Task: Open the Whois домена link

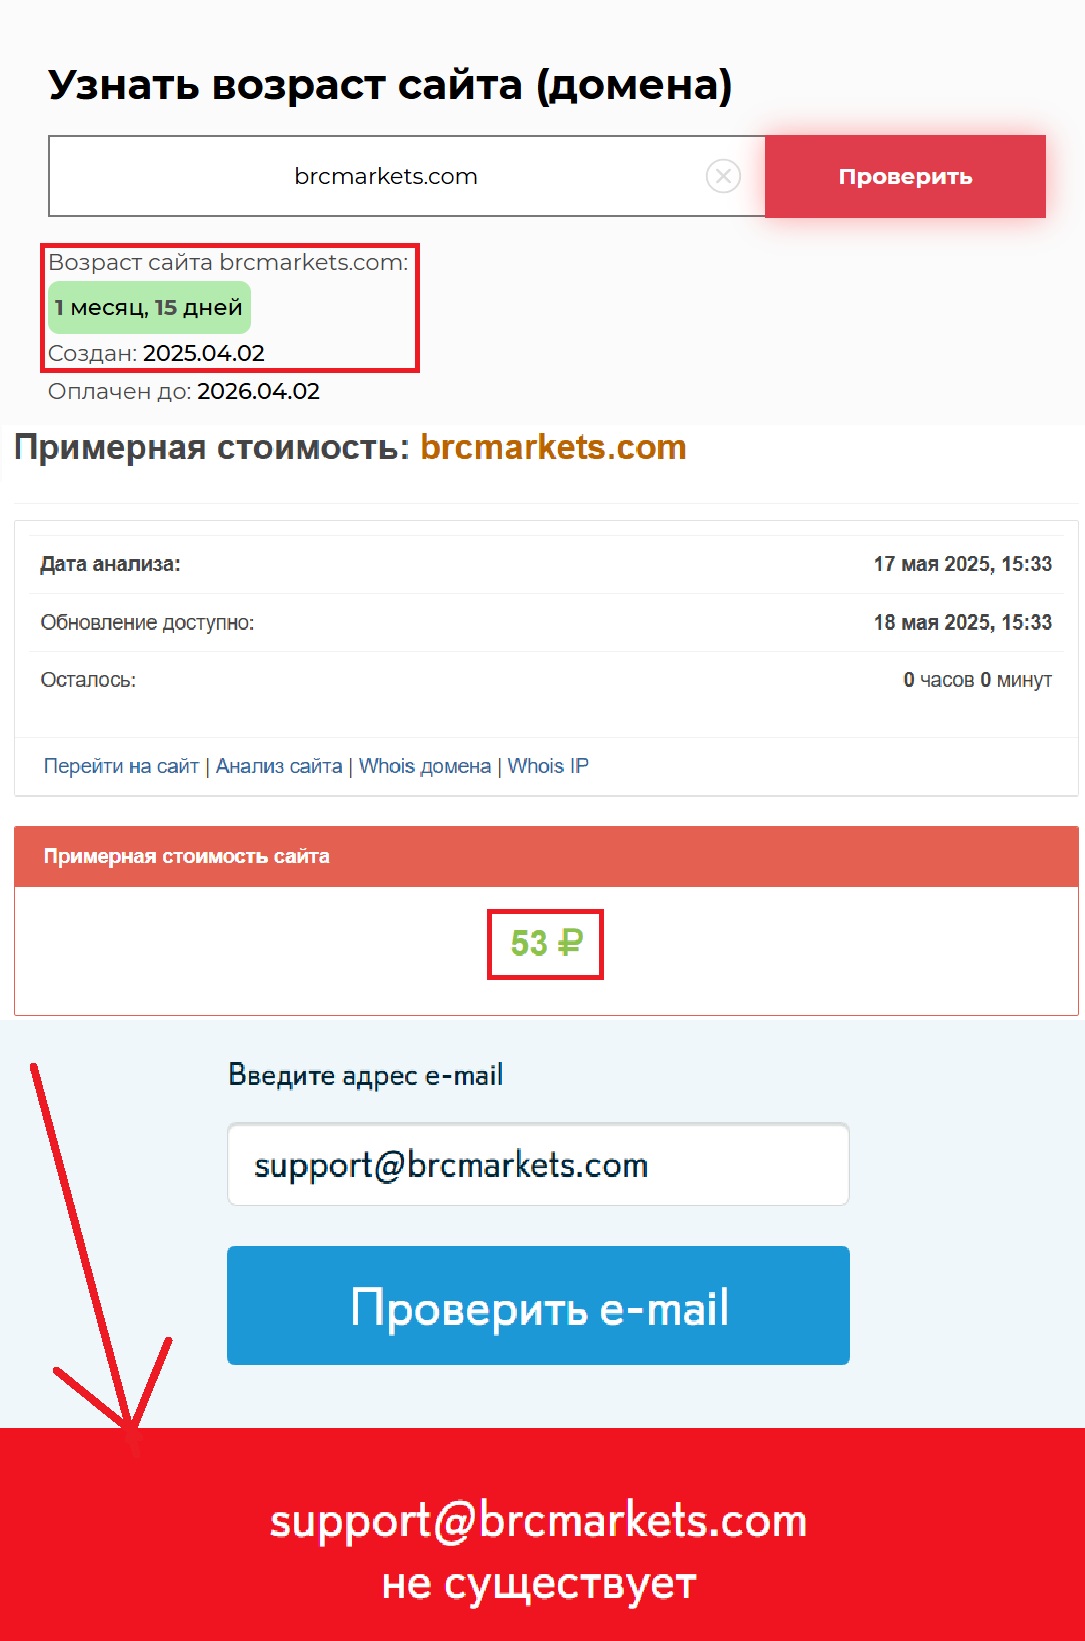Action: pyautogui.click(x=425, y=766)
